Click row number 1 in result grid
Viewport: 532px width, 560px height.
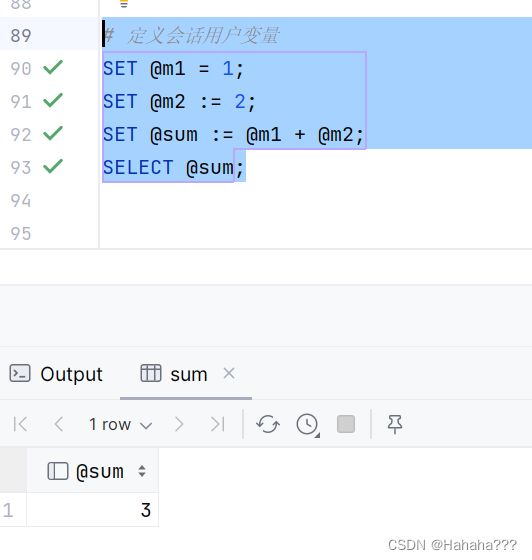(x=9, y=510)
